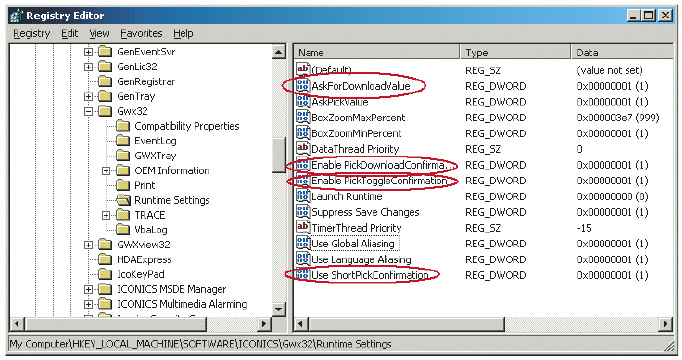
Task: Expand the GenLic32 key
Action: coord(88,67)
